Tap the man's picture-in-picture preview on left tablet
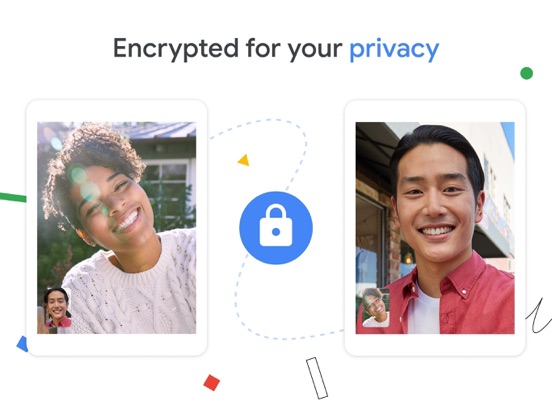Screen dimensions: 552x414 (57, 308)
